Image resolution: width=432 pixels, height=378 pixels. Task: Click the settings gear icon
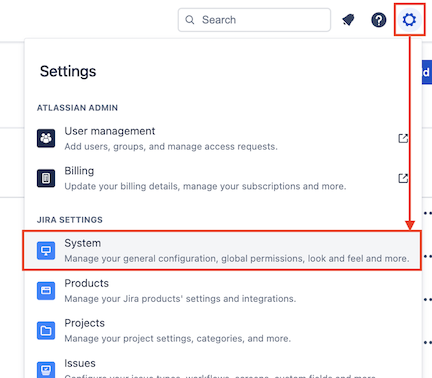[x=409, y=20]
